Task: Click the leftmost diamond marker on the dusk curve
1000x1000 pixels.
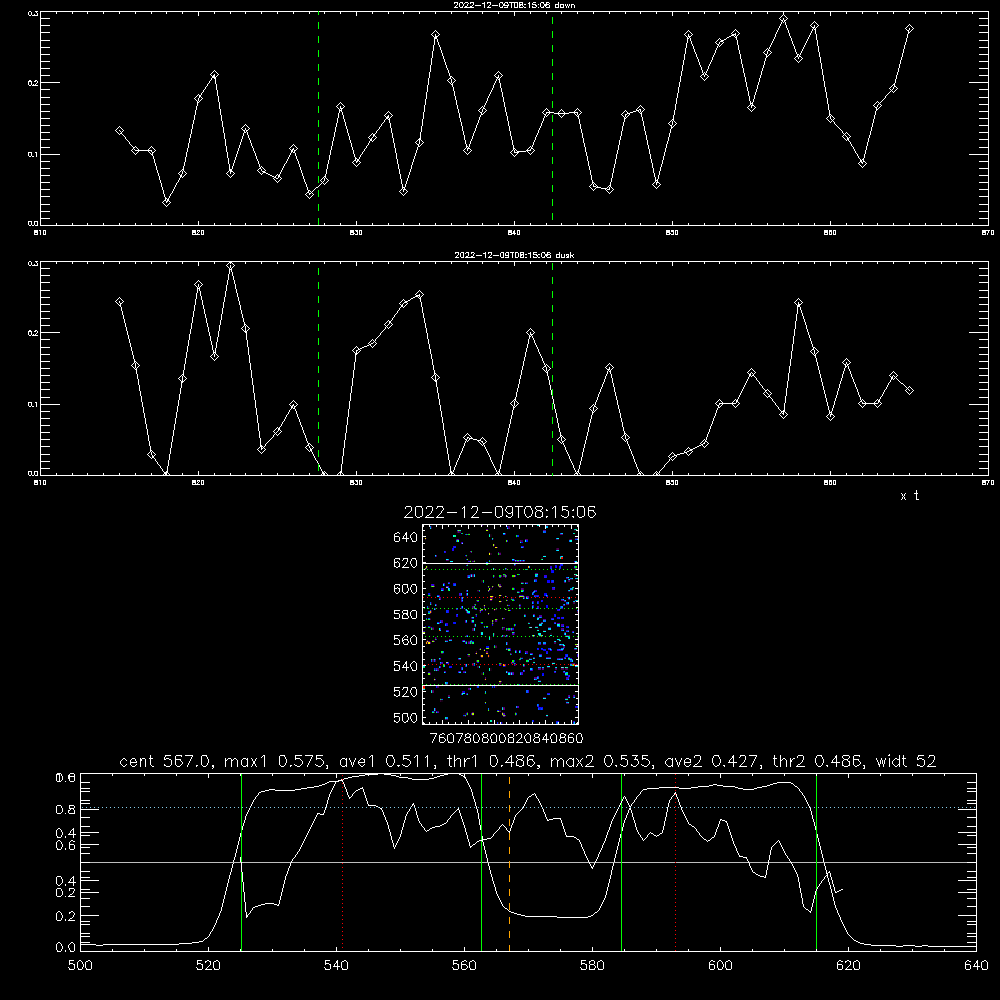Action: tap(119, 302)
